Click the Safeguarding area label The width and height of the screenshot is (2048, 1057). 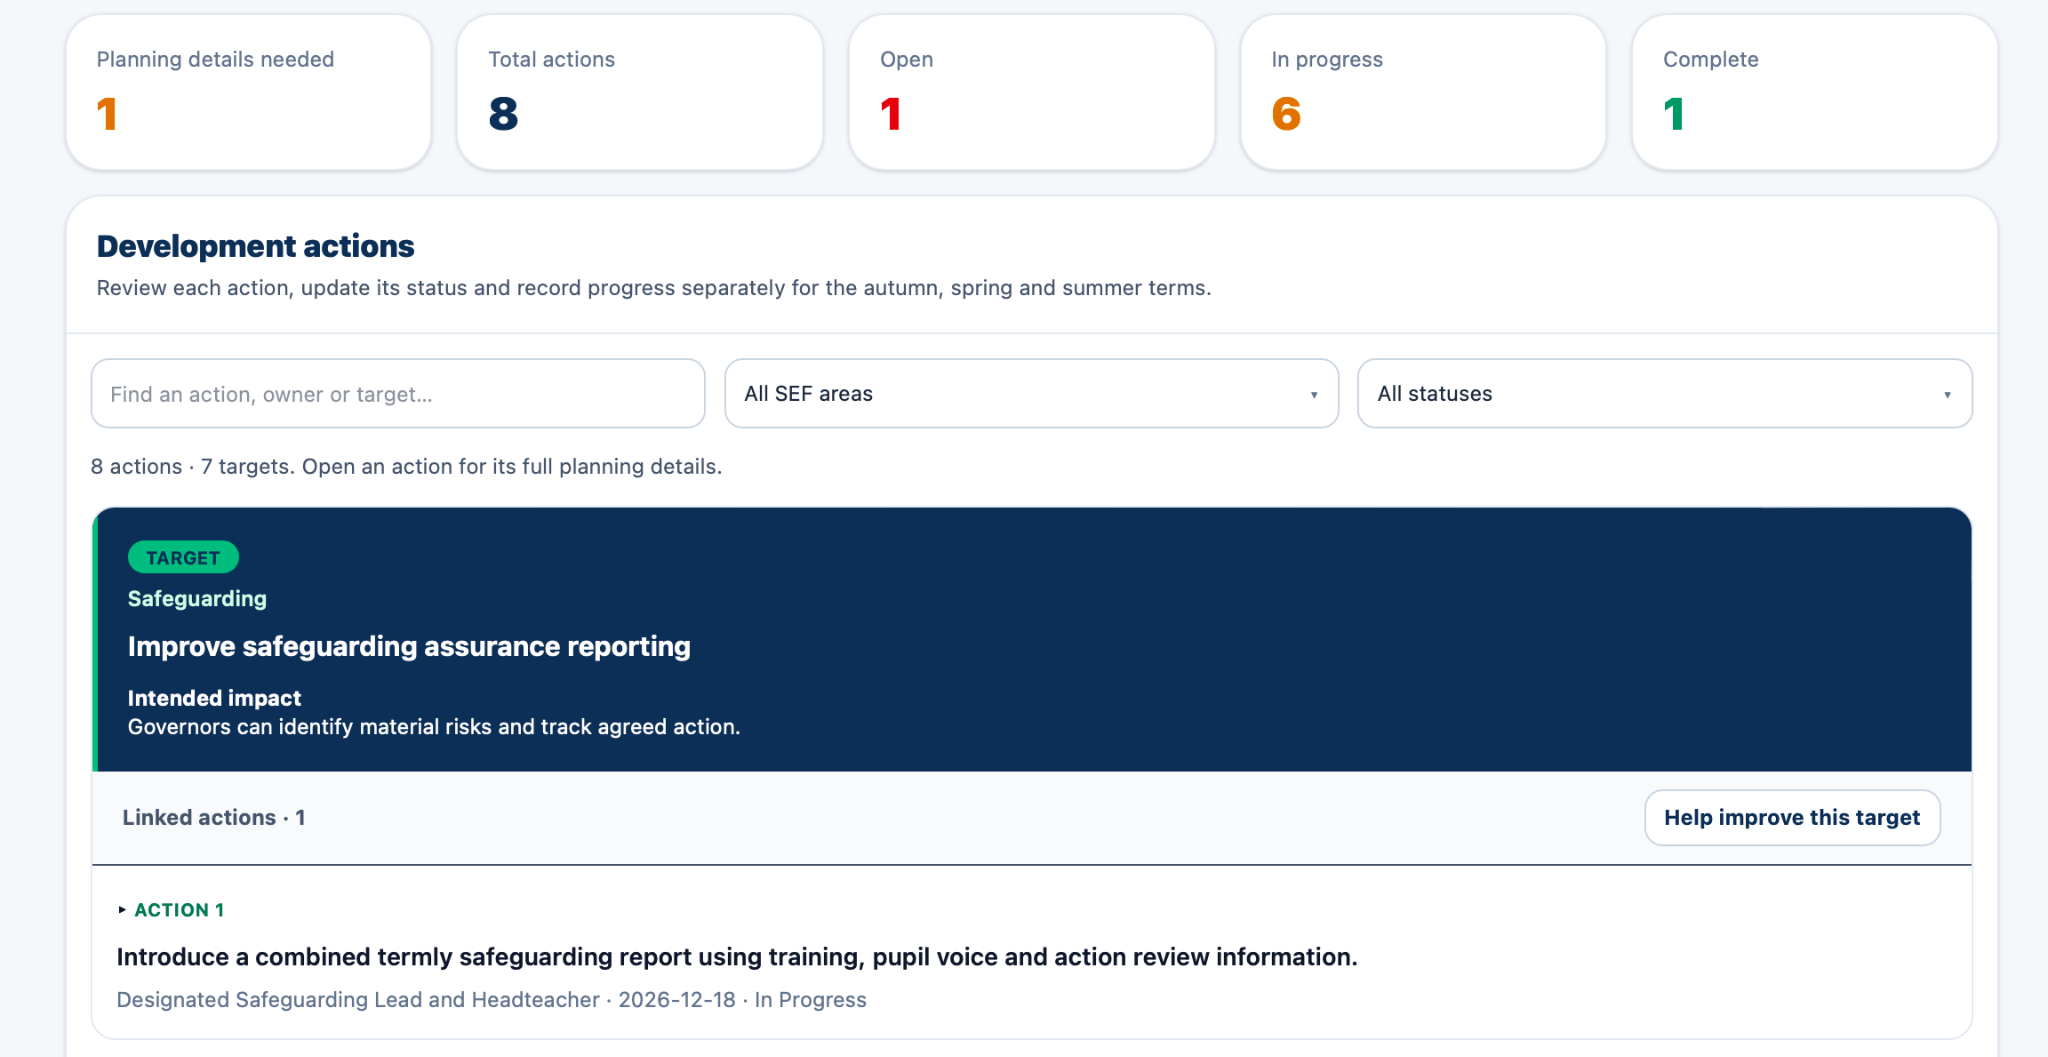[x=197, y=599]
